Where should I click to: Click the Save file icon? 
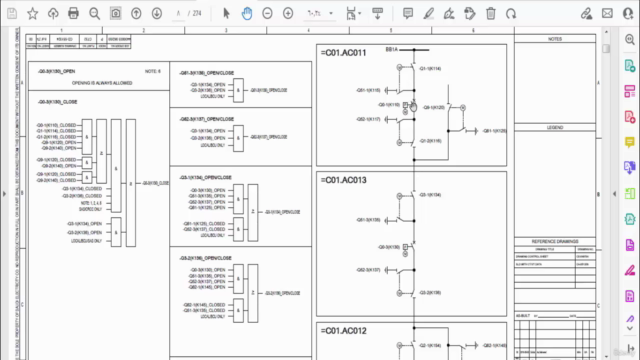point(12,13)
